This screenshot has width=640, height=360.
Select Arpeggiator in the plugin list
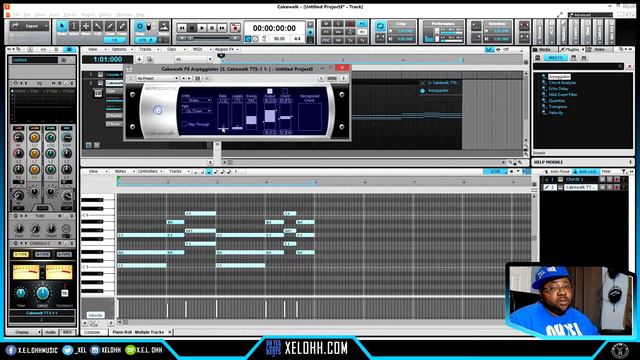pyautogui.click(x=559, y=77)
